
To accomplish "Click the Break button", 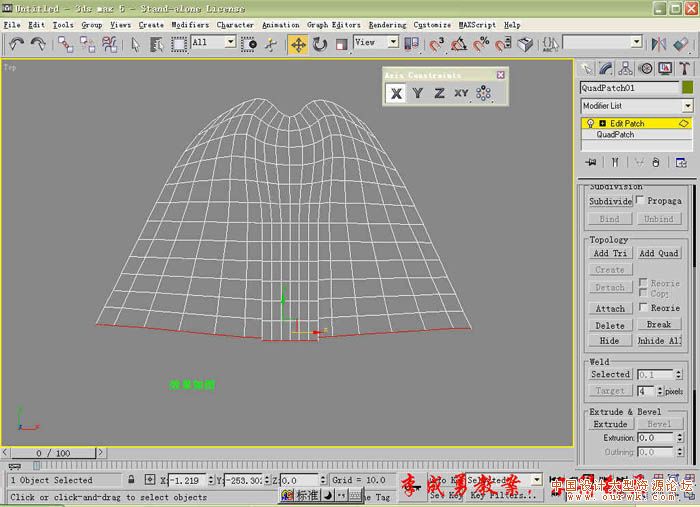I will click(x=659, y=324).
